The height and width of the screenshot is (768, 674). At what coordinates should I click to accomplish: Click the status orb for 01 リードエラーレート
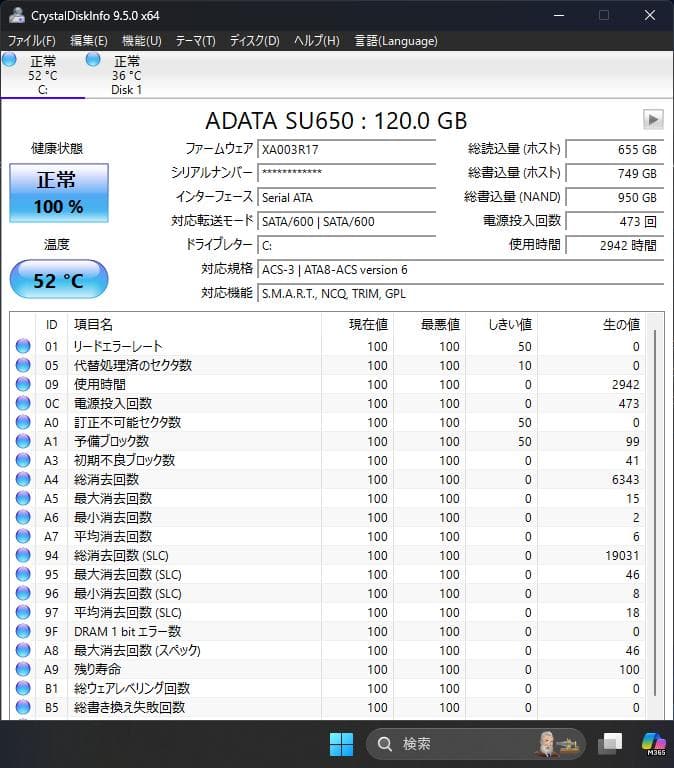[x=23, y=346]
